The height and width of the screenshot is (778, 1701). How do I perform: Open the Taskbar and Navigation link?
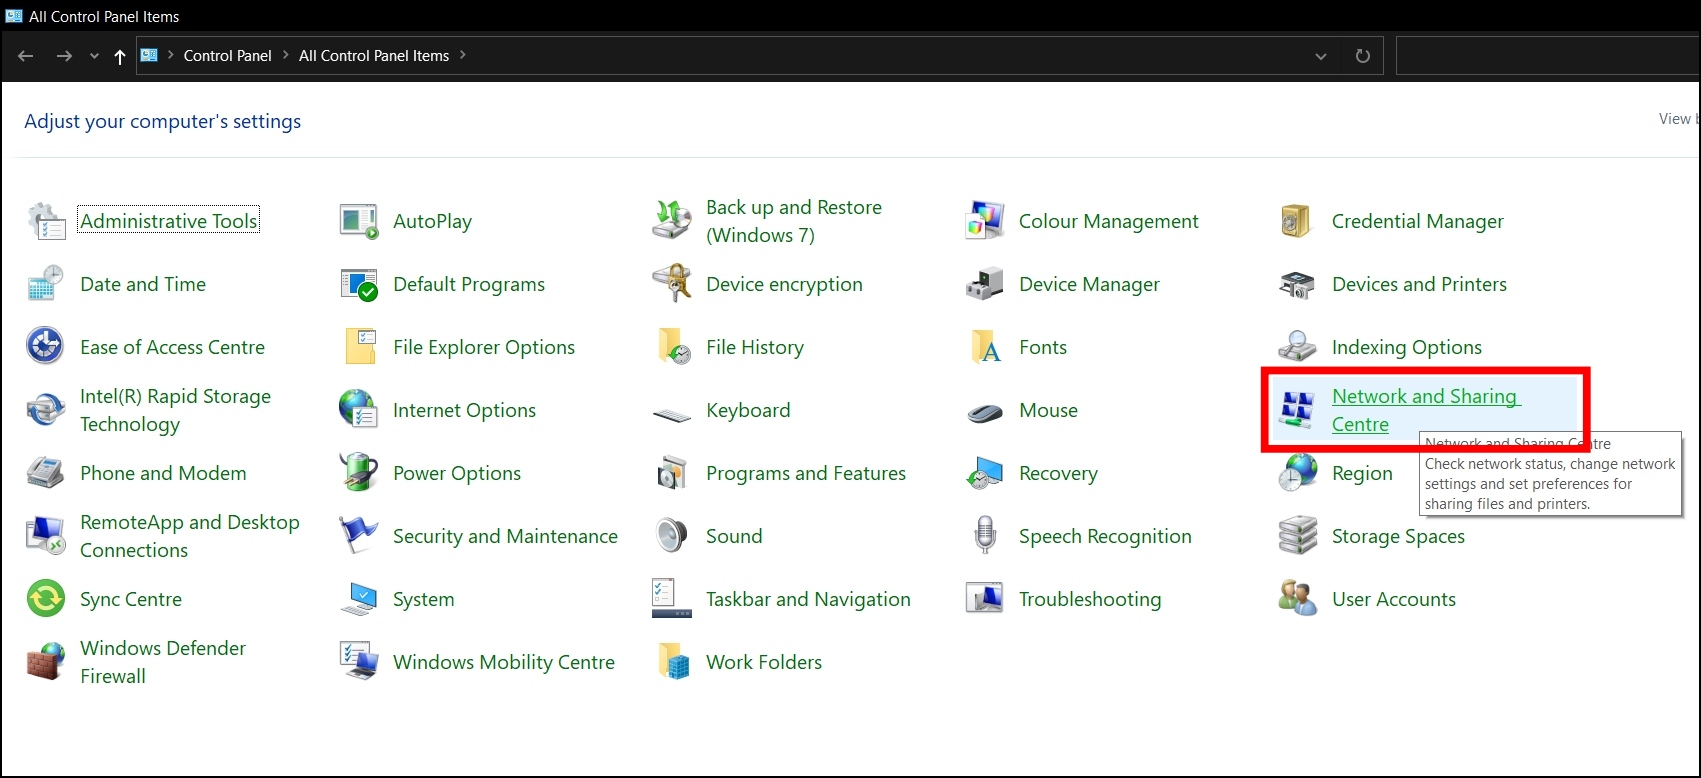[x=808, y=599]
